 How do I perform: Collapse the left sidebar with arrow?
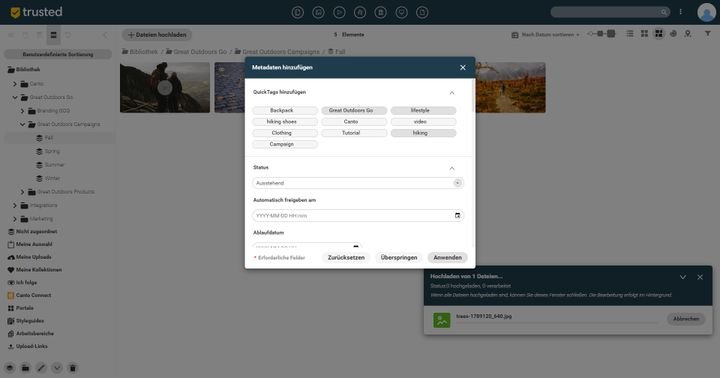pyautogui.click(x=105, y=35)
